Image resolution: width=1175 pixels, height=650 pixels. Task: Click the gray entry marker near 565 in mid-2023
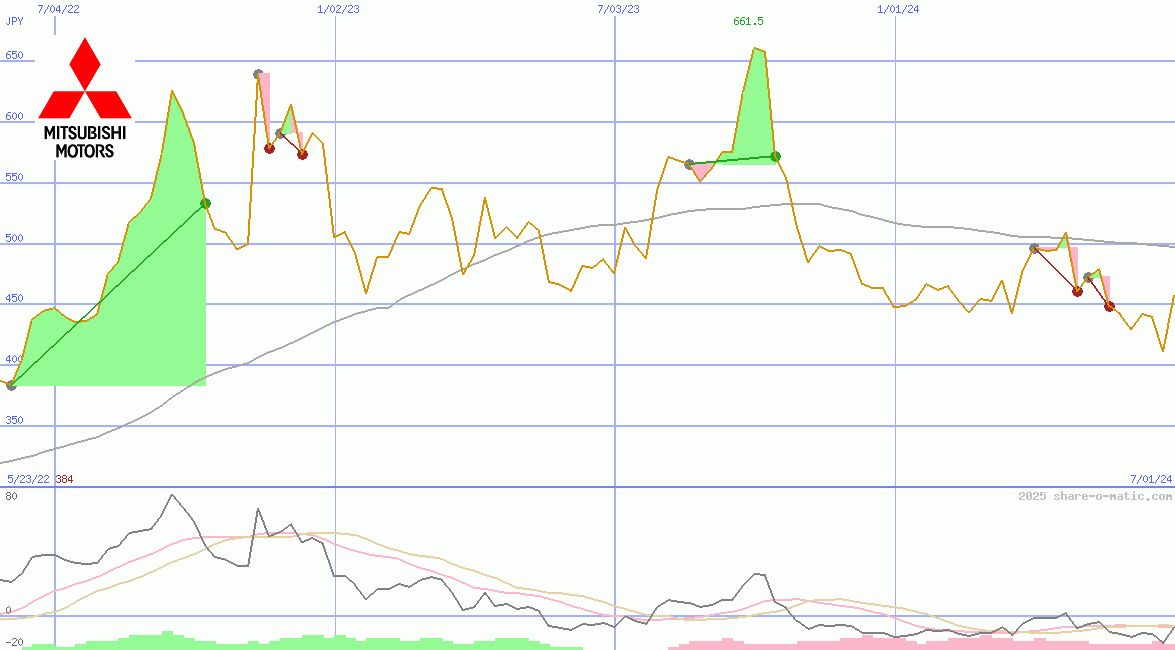tap(689, 164)
